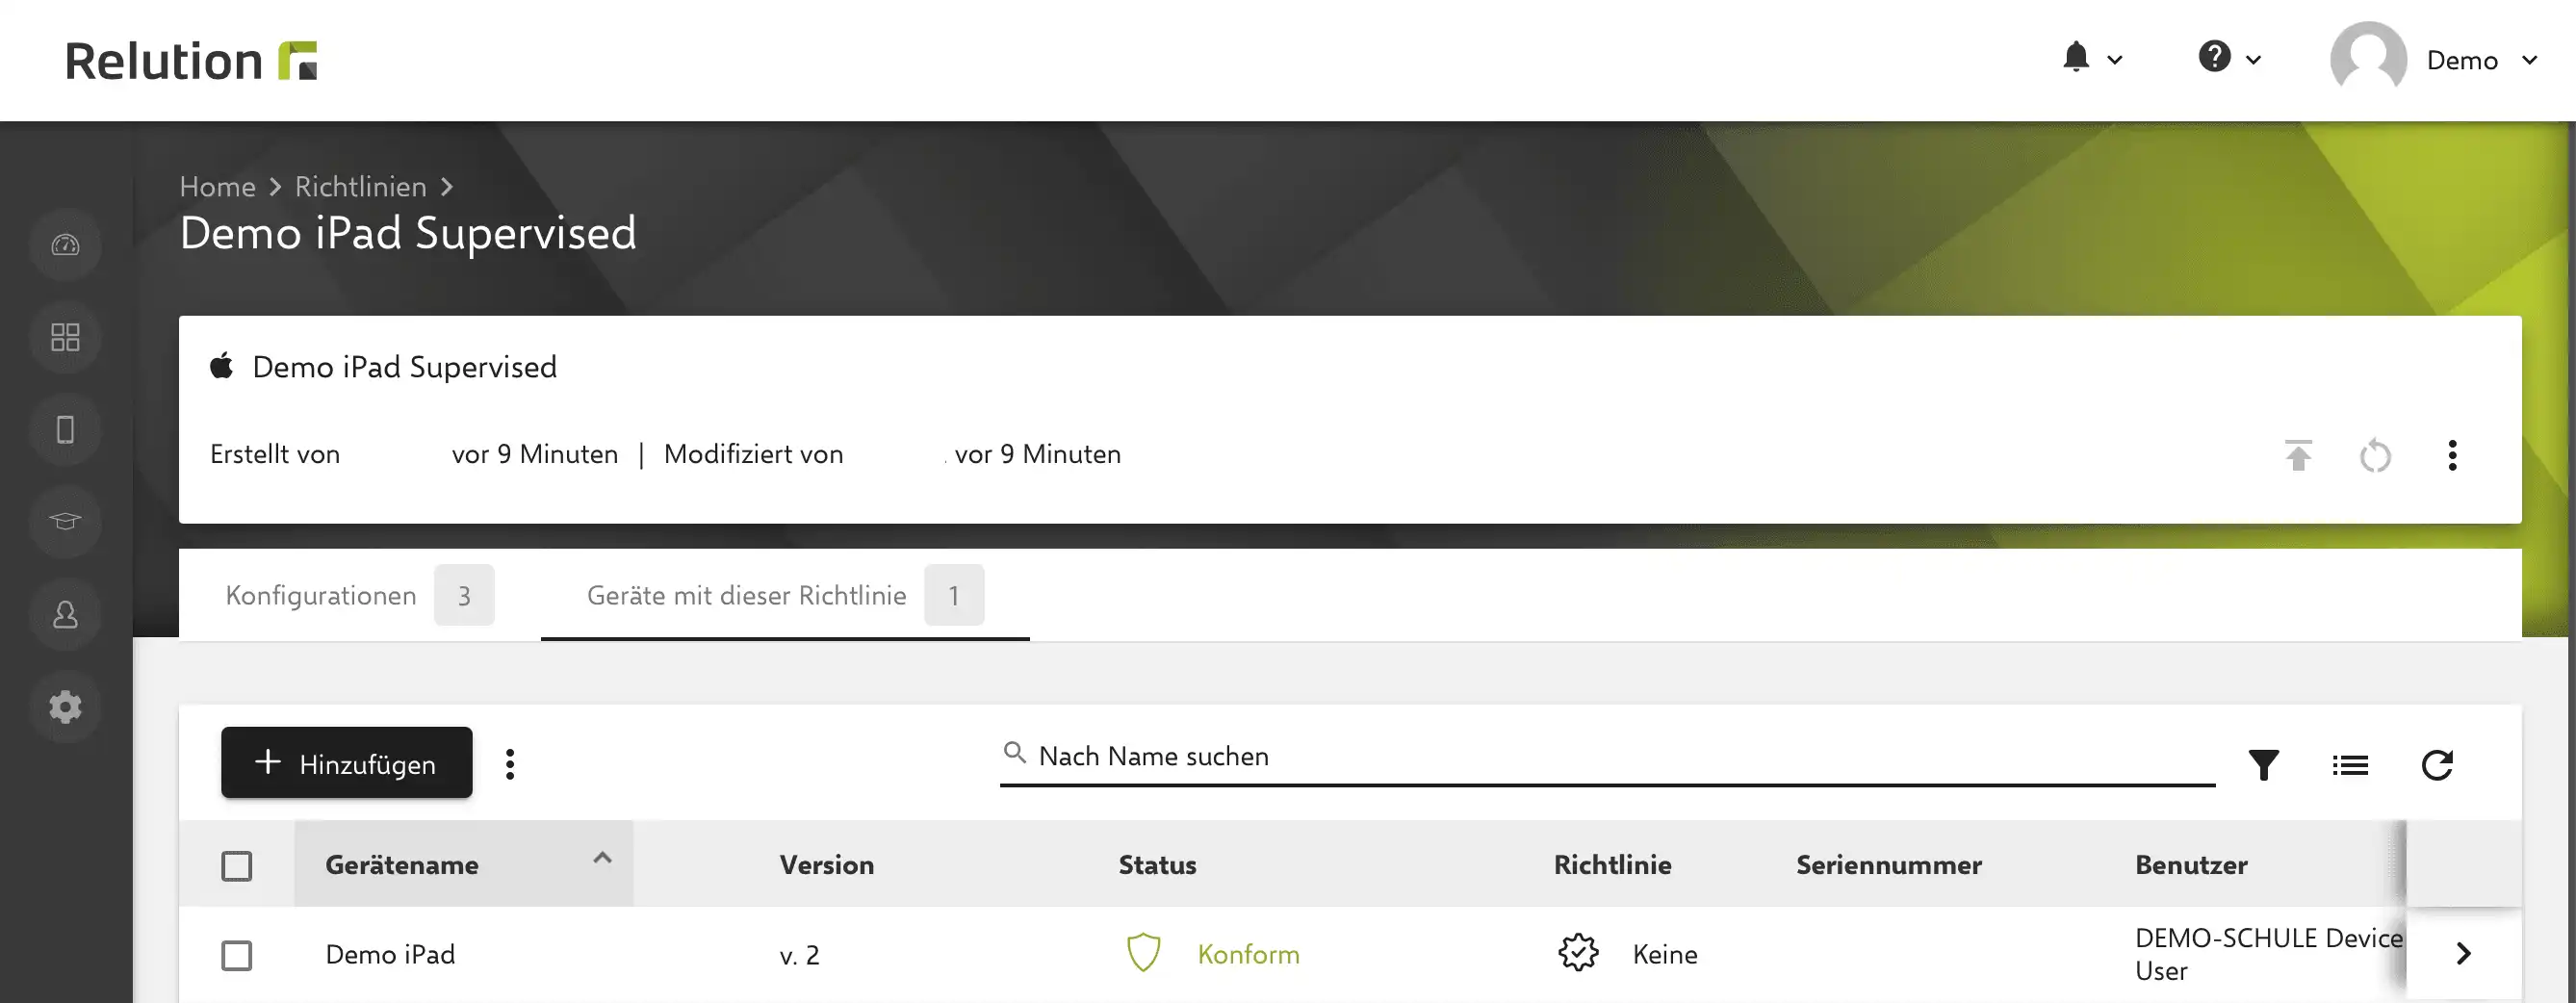
Task: Open the education graduation cap sidebar icon
Action: click(65, 521)
